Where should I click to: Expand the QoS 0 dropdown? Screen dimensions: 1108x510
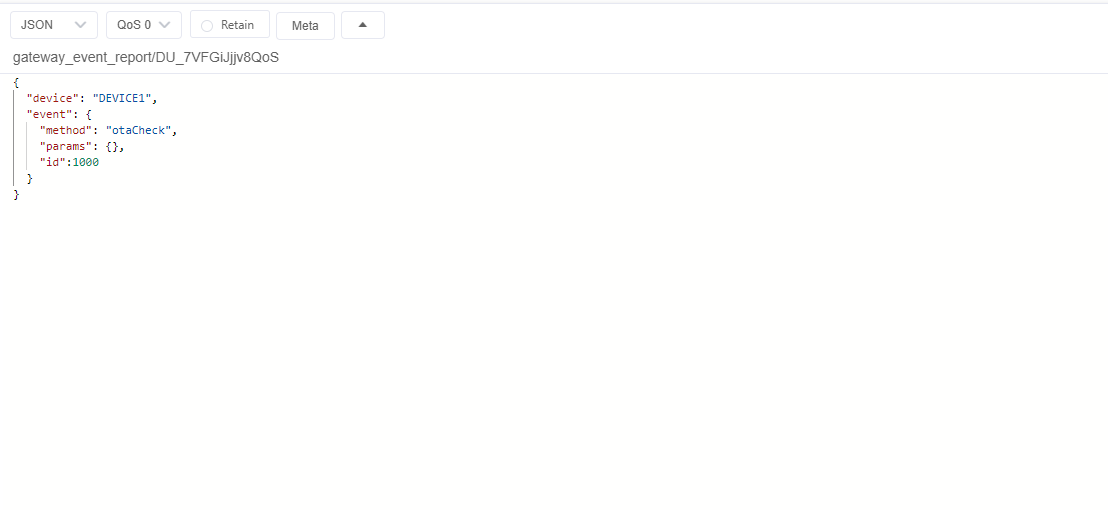click(143, 25)
